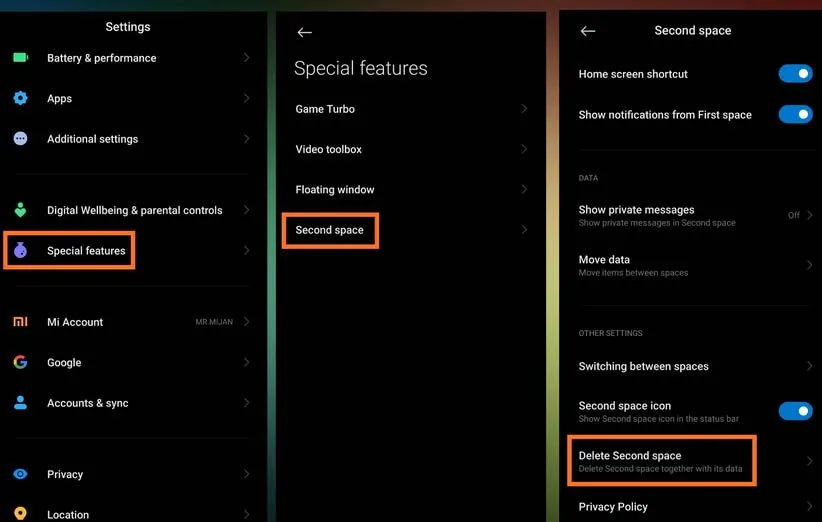Tap the blue Apps gear icon

coord(20,98)
